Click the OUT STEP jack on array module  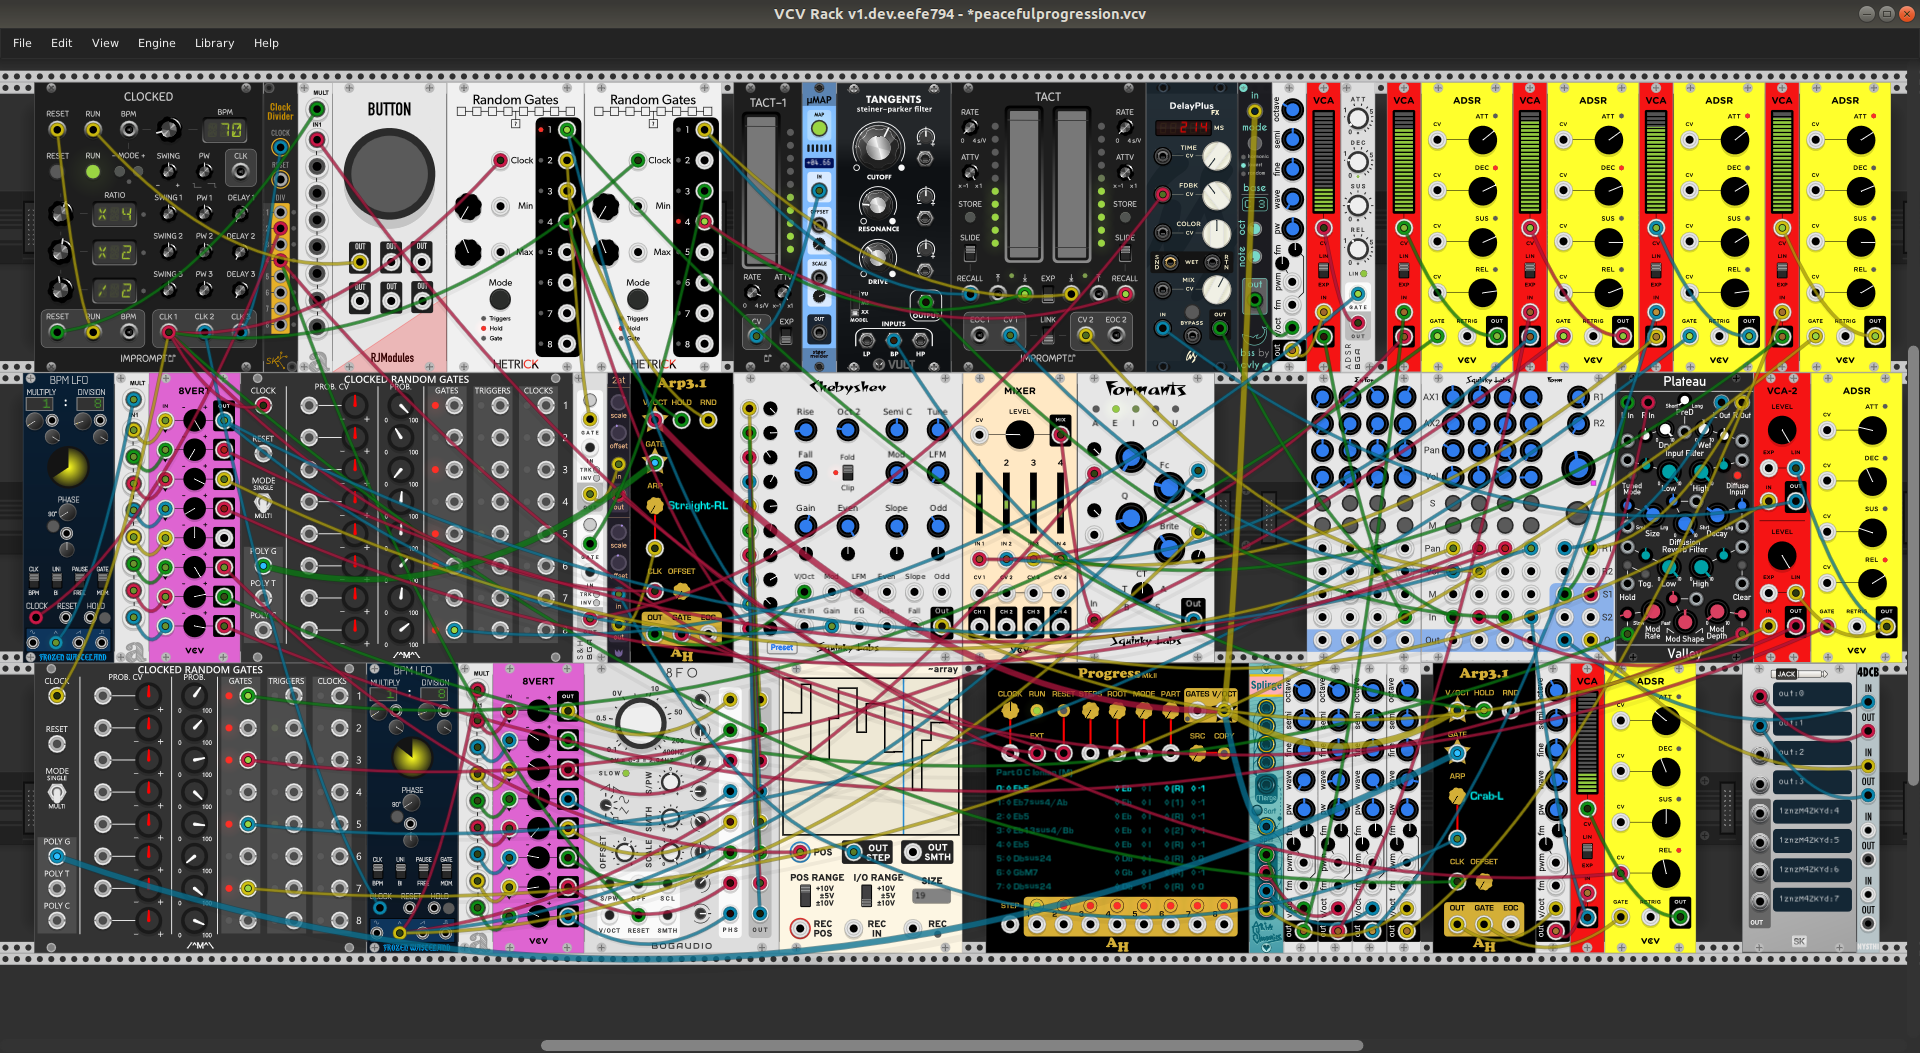pyautogui.click(x=855, y=852)
